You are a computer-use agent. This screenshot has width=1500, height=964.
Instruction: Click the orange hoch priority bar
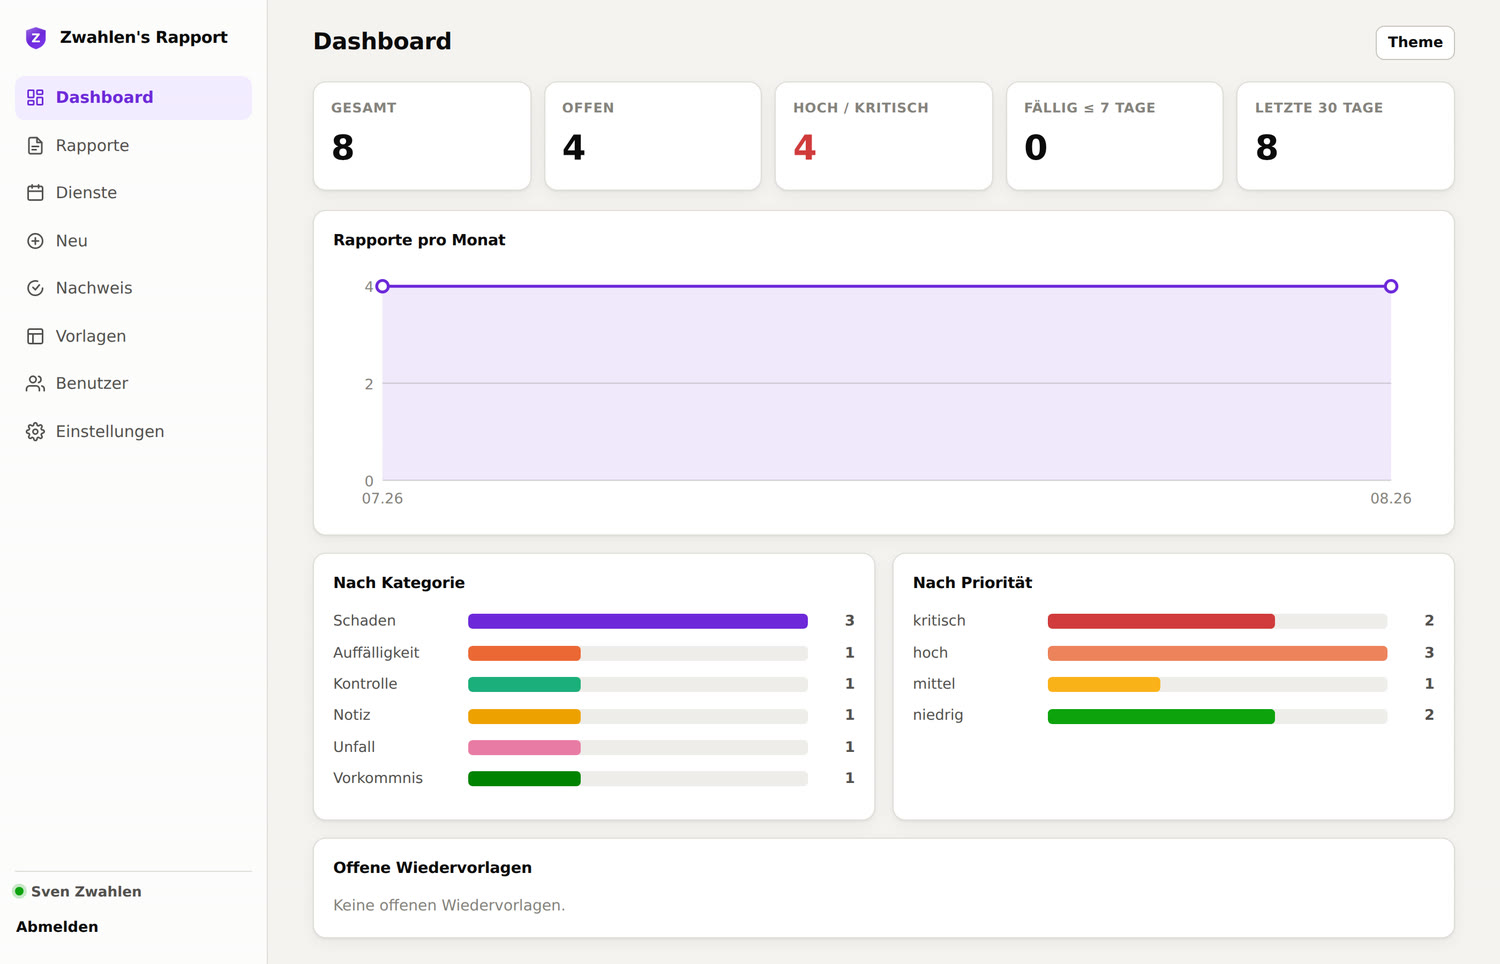1218,653
